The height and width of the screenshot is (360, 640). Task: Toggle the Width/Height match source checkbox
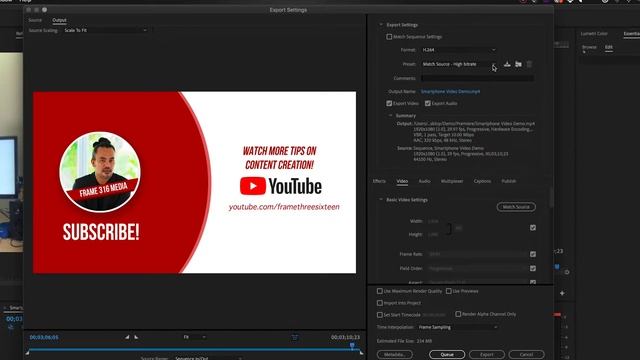(533, 228)
